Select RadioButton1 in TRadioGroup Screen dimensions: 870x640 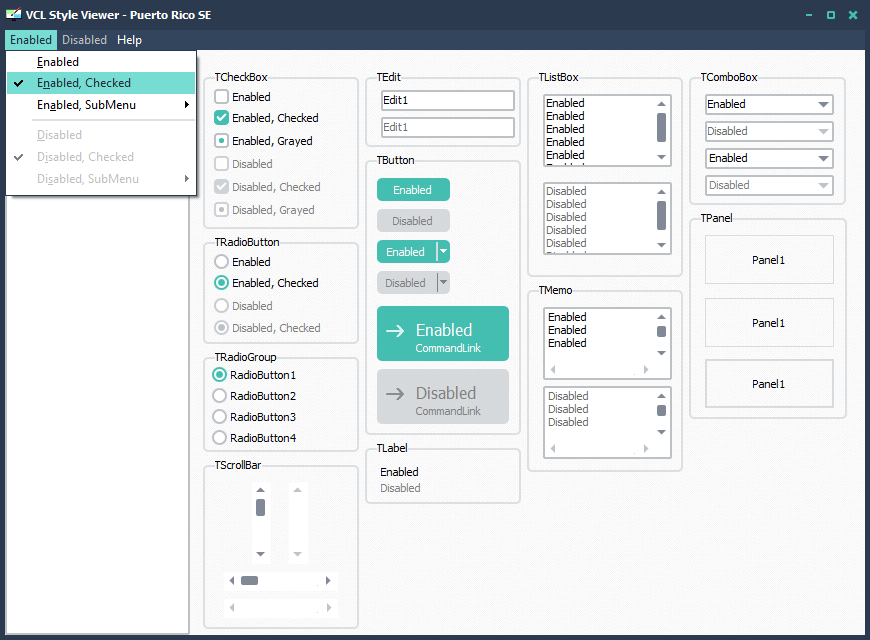pos(220,375)
